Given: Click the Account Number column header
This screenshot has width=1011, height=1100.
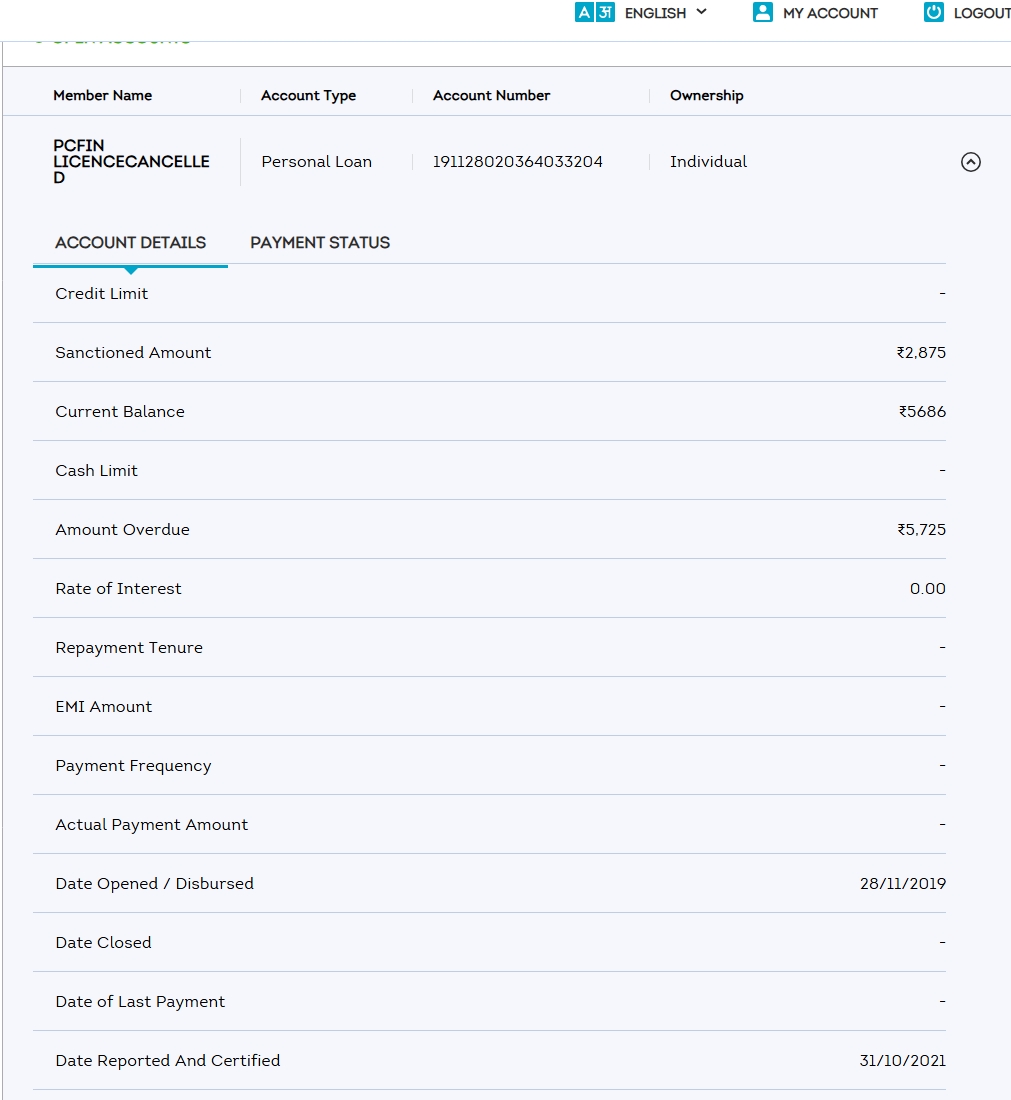Looking at the screenshot, I should coord(491,96).
